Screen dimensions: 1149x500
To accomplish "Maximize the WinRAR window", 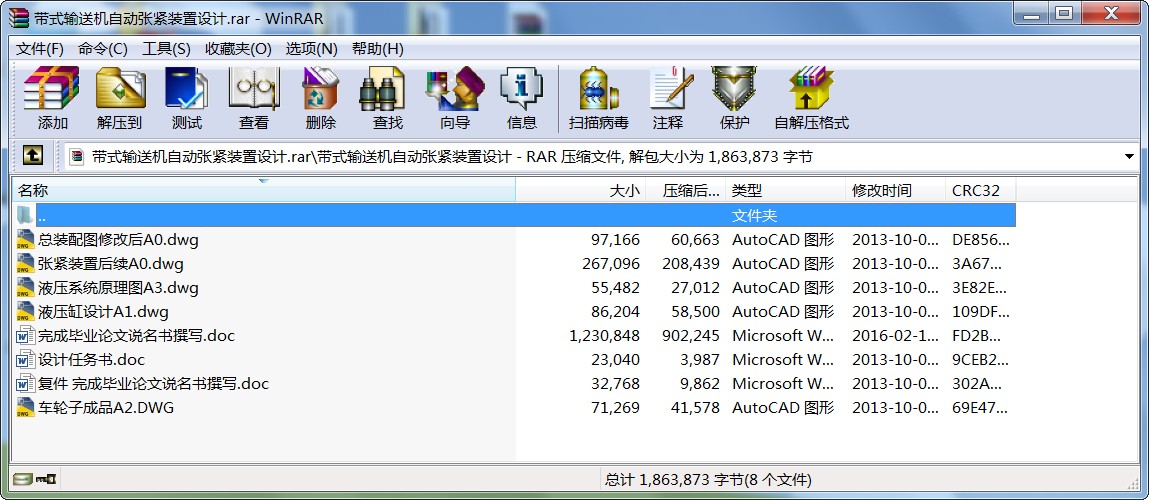I will pos(1064,12).
